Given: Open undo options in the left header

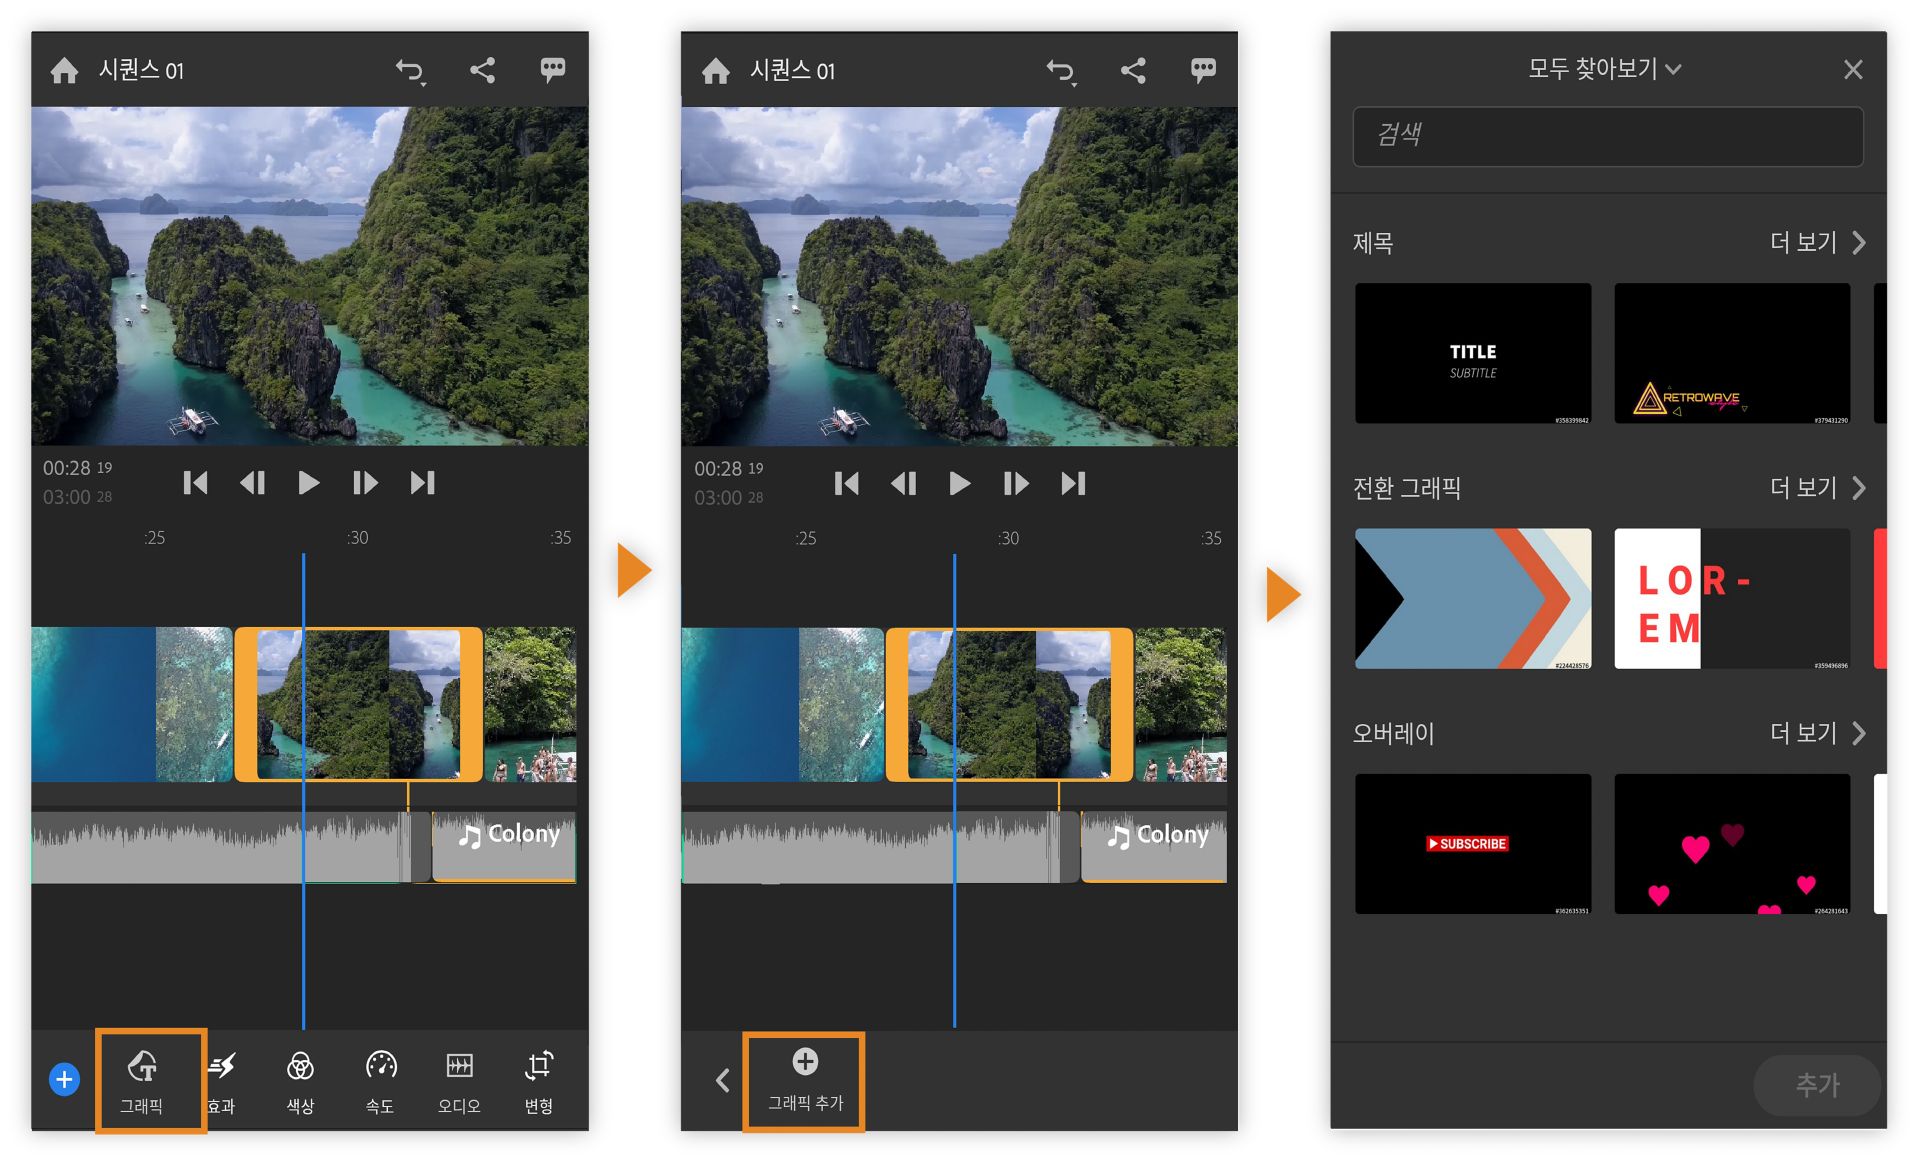Looking at the screenshot, I should pyautogui.click(x=410, y=71).
